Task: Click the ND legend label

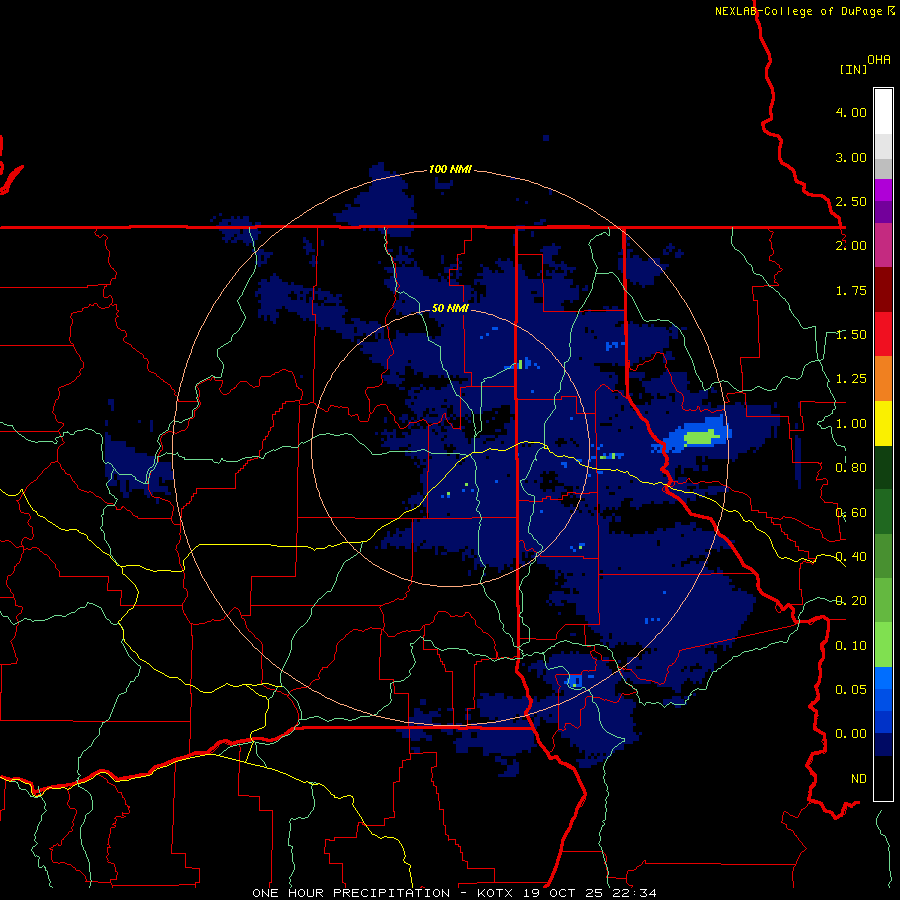Action: click(859, 779)
